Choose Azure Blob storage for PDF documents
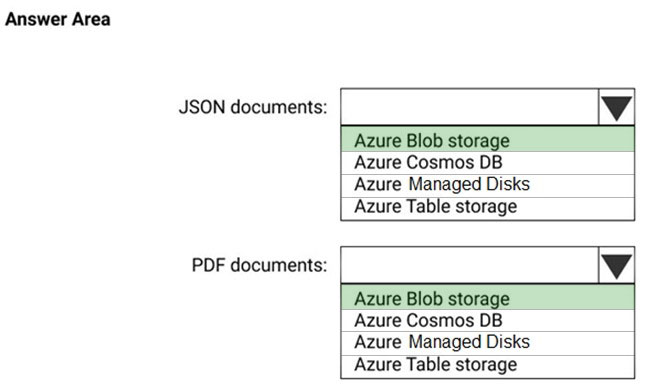Viewport: 646px width, 386px height. [487, 298]
